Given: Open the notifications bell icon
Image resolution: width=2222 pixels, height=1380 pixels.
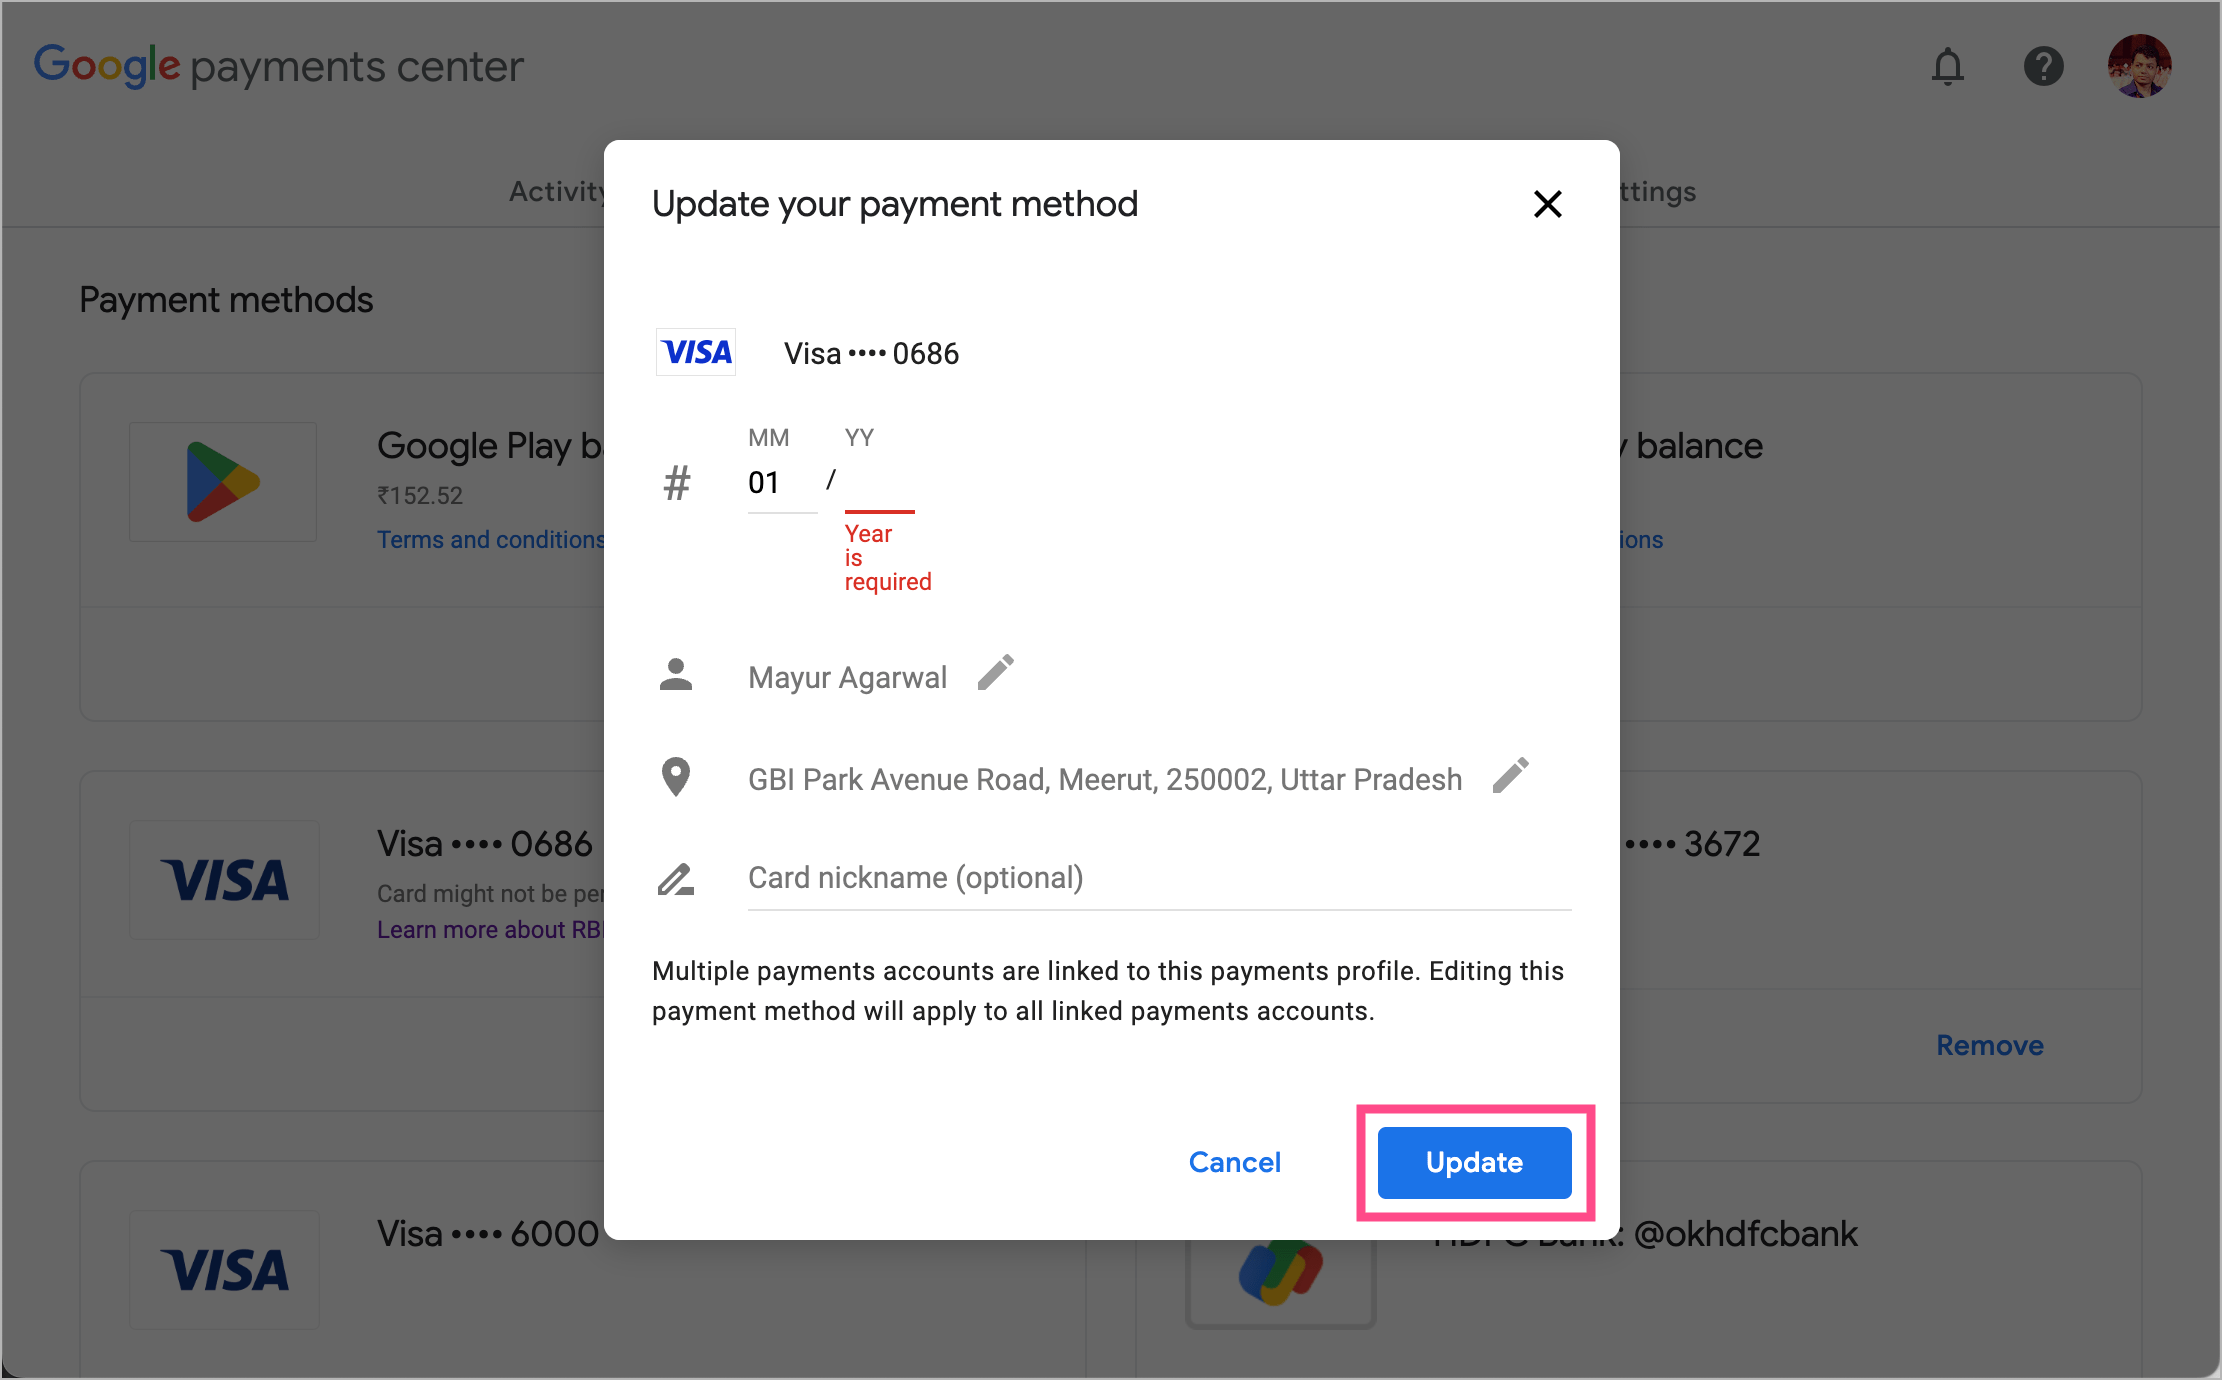Looking at the screenshot, I should click(x=1947, y=67).
